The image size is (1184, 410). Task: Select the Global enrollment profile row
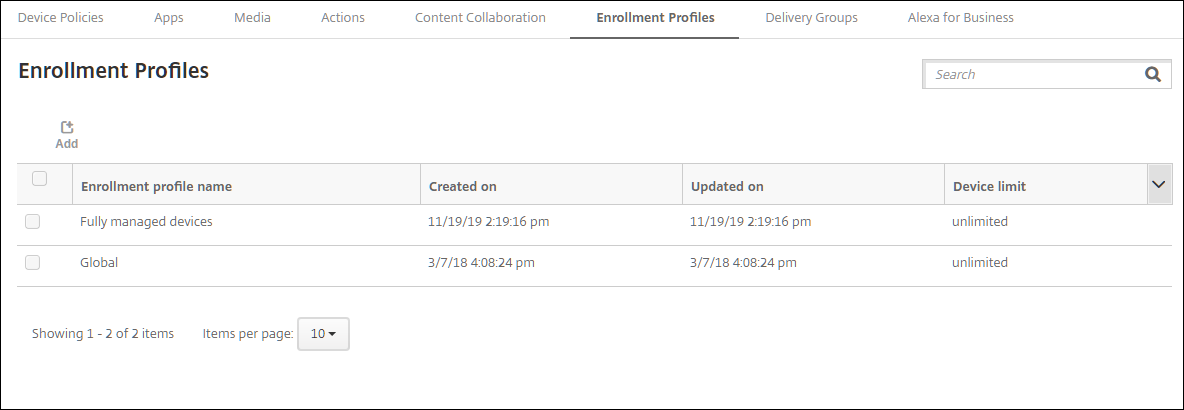click(x=99, y=263)
